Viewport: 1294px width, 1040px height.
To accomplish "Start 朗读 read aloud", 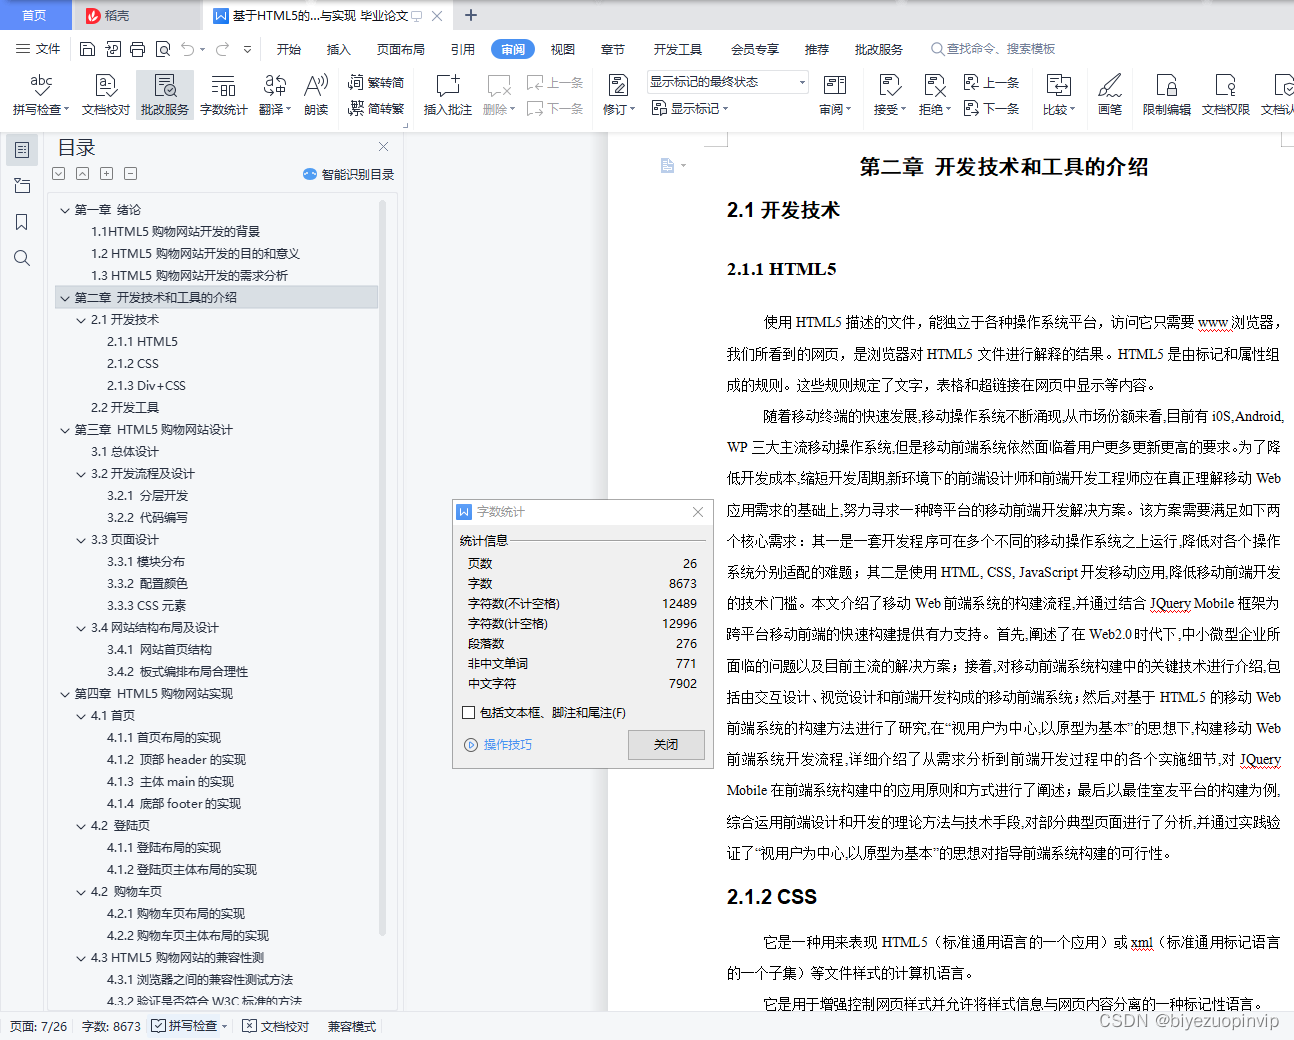I will pos(316,95).
